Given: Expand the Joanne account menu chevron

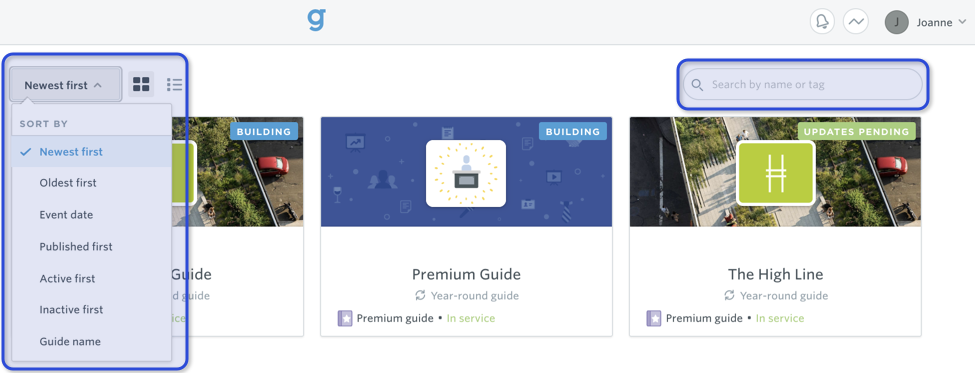Looking at the screenshot, I should click(963, 22).
